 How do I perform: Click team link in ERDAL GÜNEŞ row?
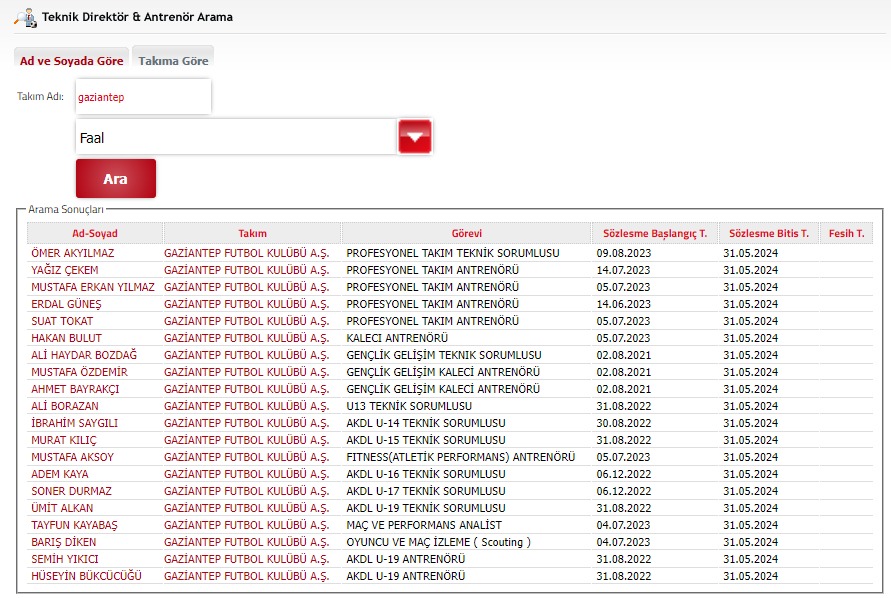[246, 304]
